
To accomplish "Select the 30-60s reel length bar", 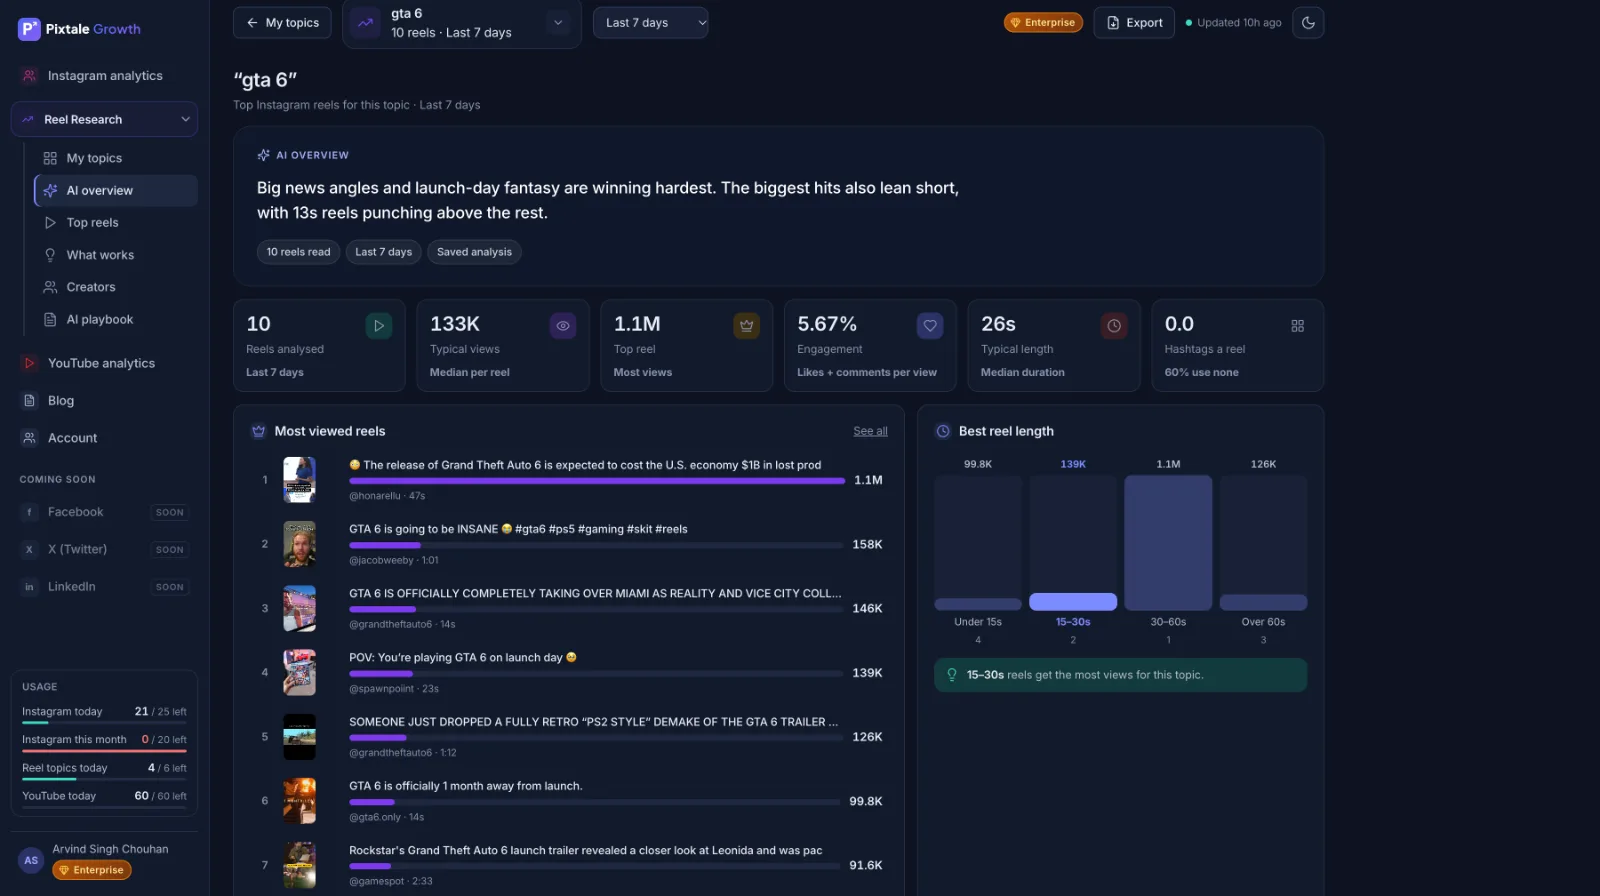I will click(1168, 543).
